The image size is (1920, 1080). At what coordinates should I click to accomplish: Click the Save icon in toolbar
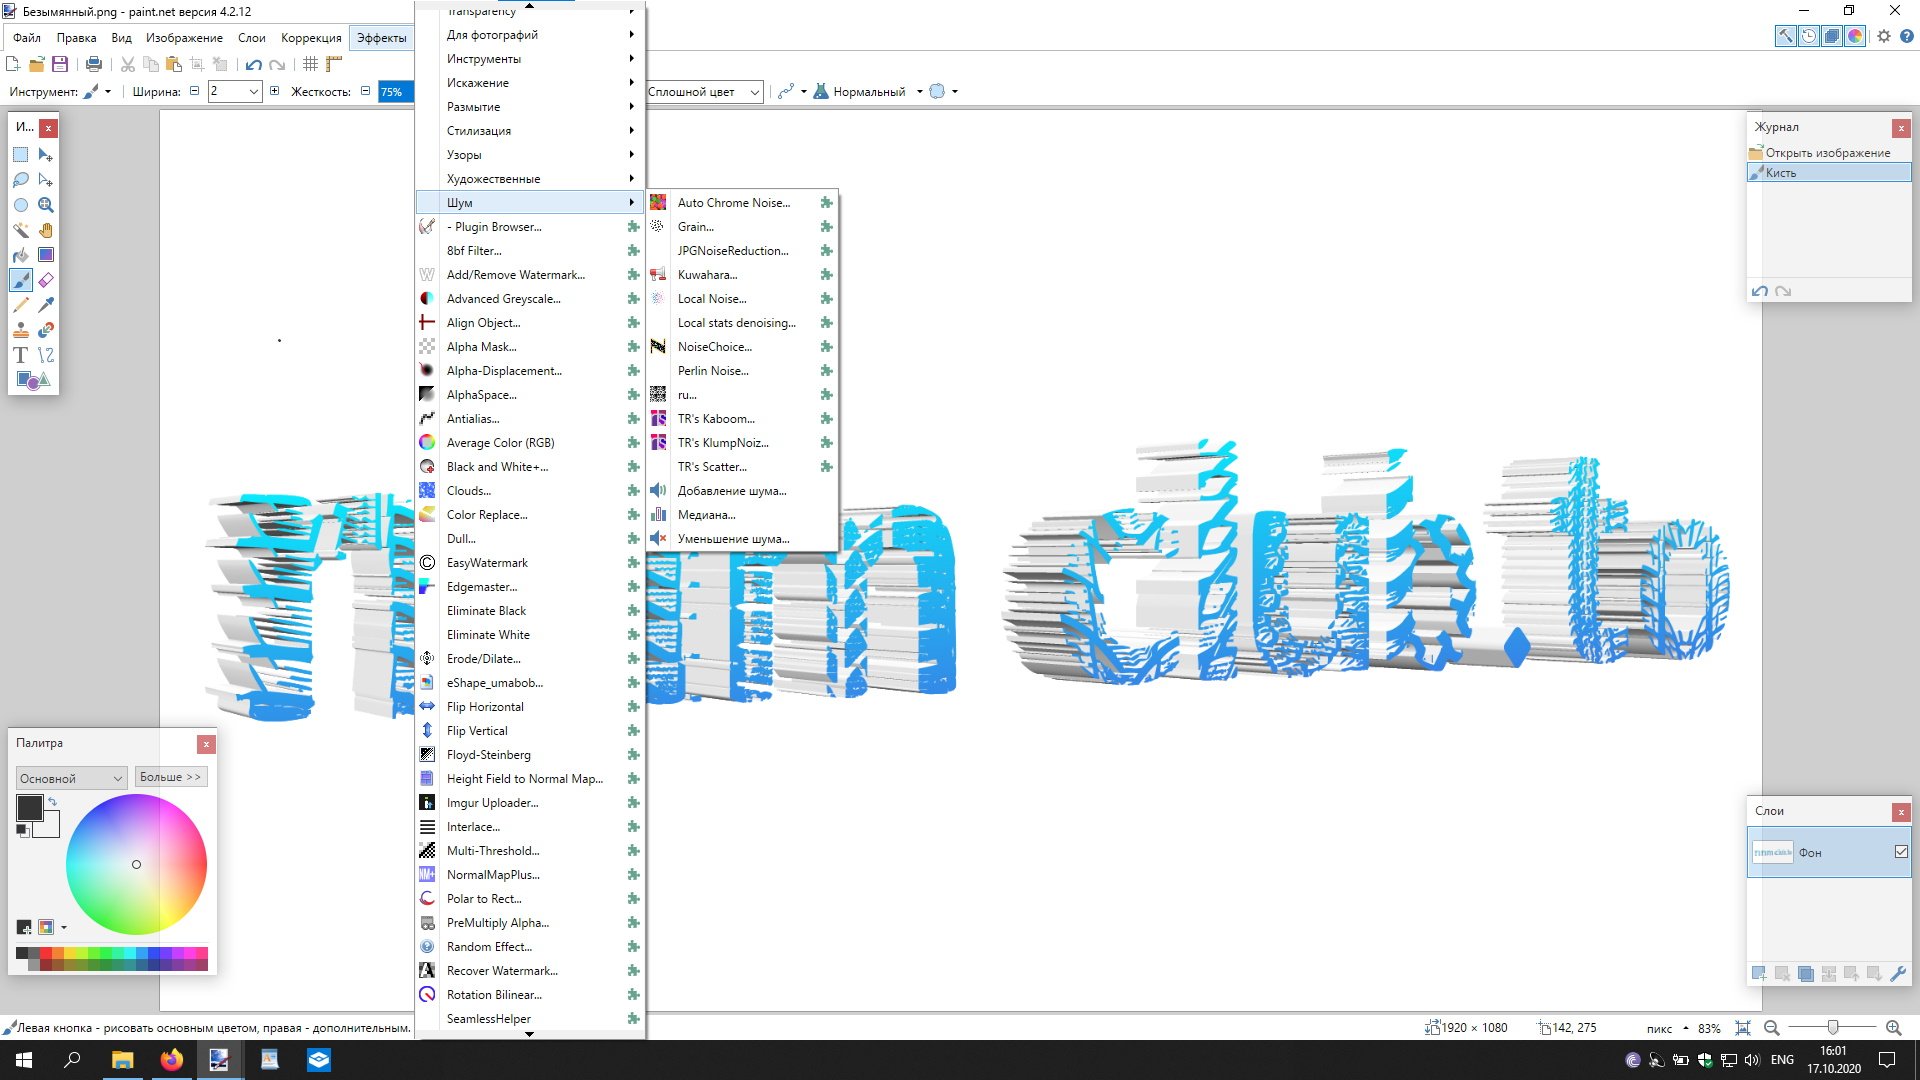pos(60,64)
